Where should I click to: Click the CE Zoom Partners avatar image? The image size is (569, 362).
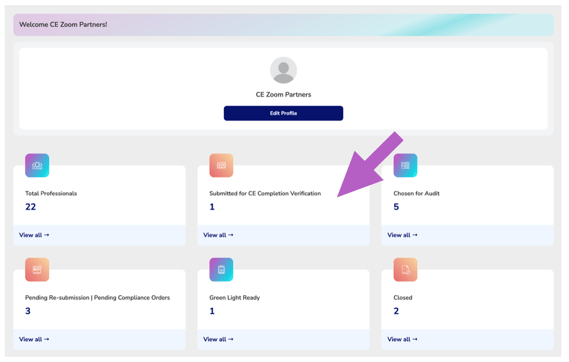(283, 70)
